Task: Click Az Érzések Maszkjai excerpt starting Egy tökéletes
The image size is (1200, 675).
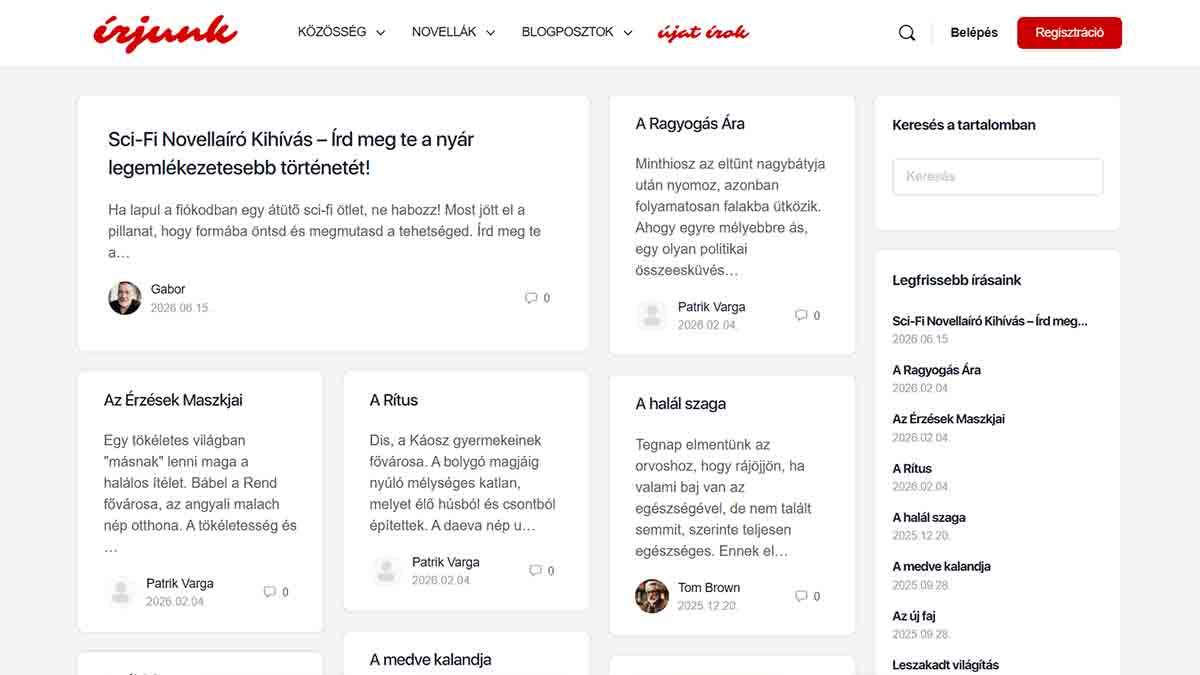Action: coord(201,493)
